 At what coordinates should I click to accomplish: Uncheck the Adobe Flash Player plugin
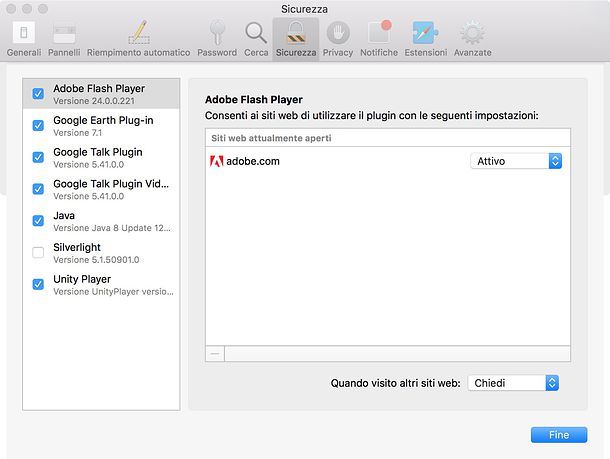coord(38,94)
